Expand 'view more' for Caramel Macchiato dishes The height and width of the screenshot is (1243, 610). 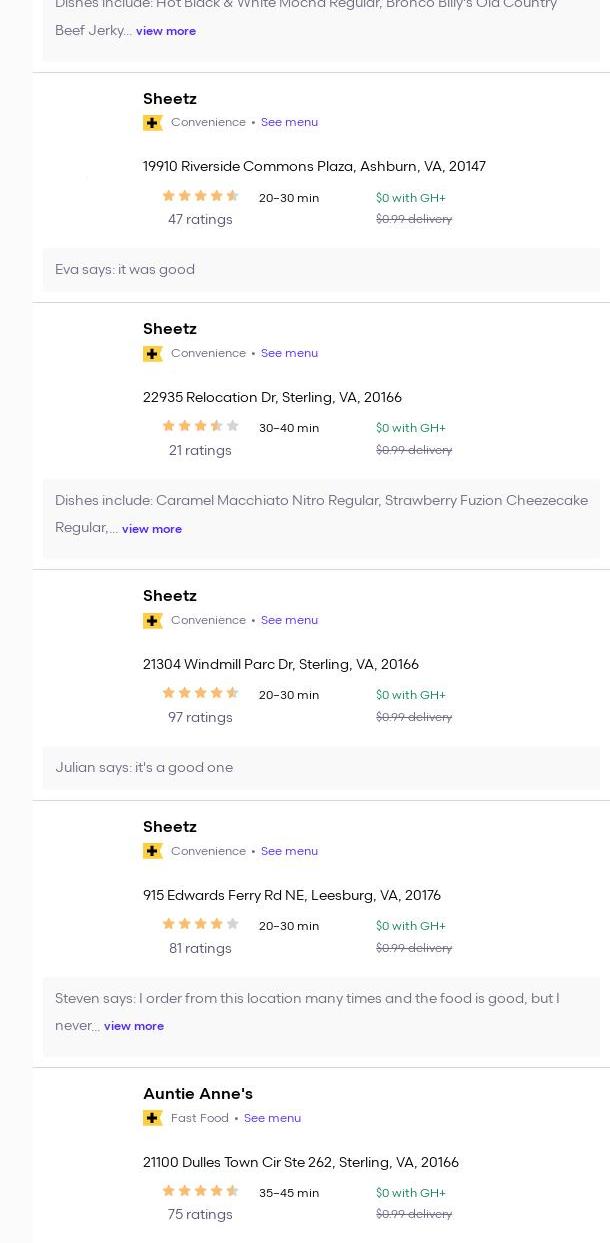(x=152, y=529)
